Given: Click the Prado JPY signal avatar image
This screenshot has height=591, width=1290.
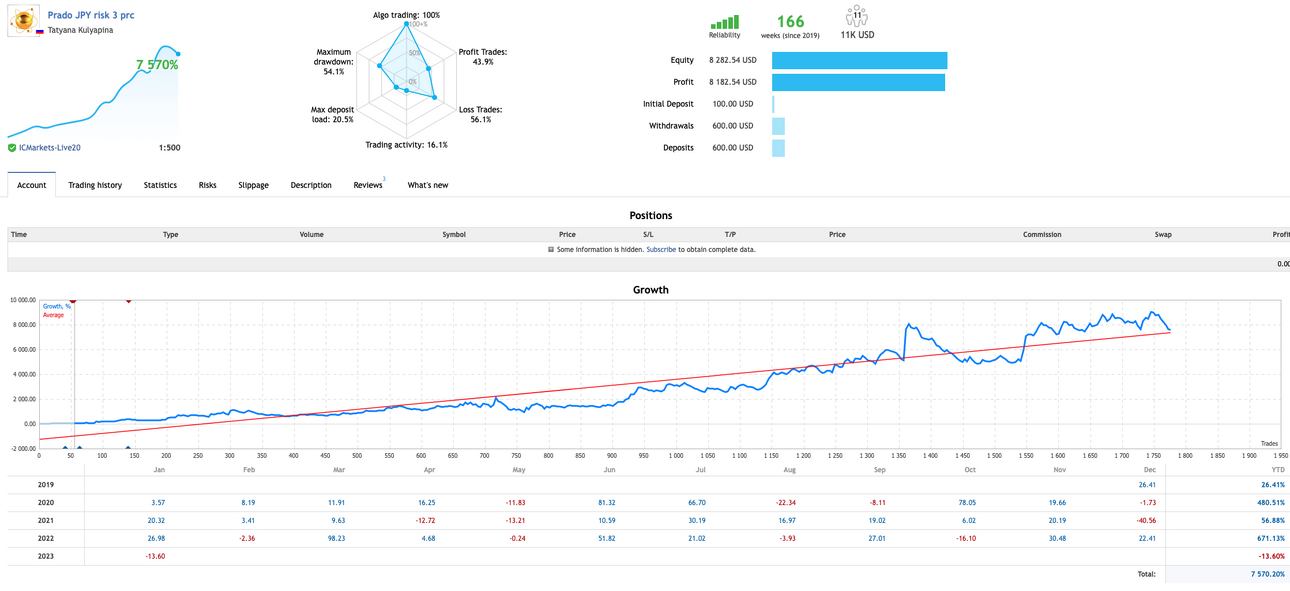Looking at the screenshot, I should point(23,20).
